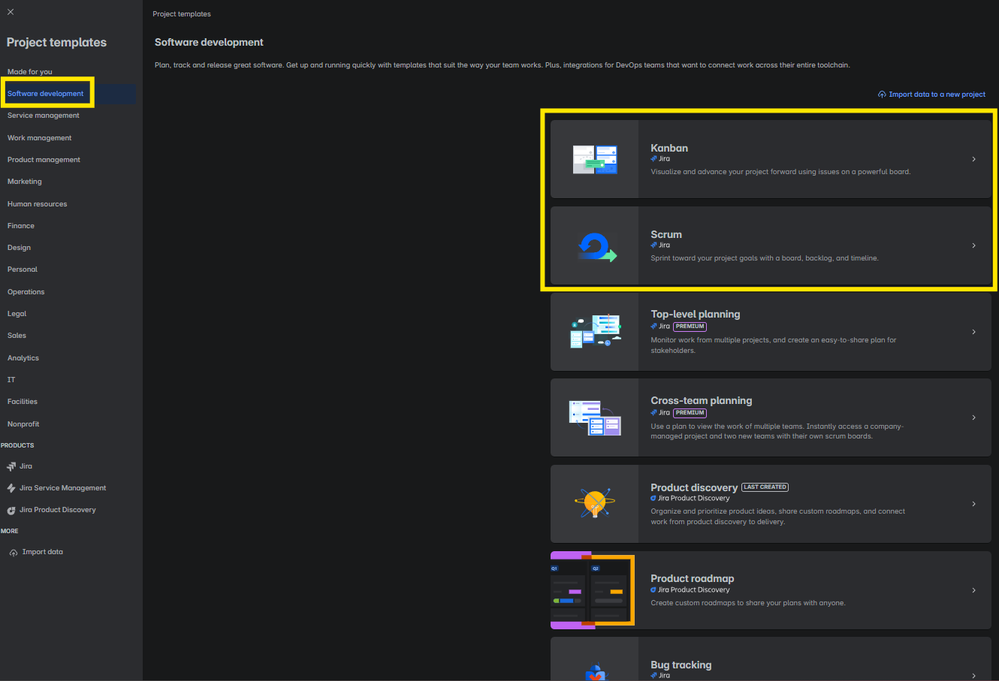Viewport: 999px width, 681px height.
Task: Select Product roadmap template title
Action: pyautogui.click(x=692, y=578)
